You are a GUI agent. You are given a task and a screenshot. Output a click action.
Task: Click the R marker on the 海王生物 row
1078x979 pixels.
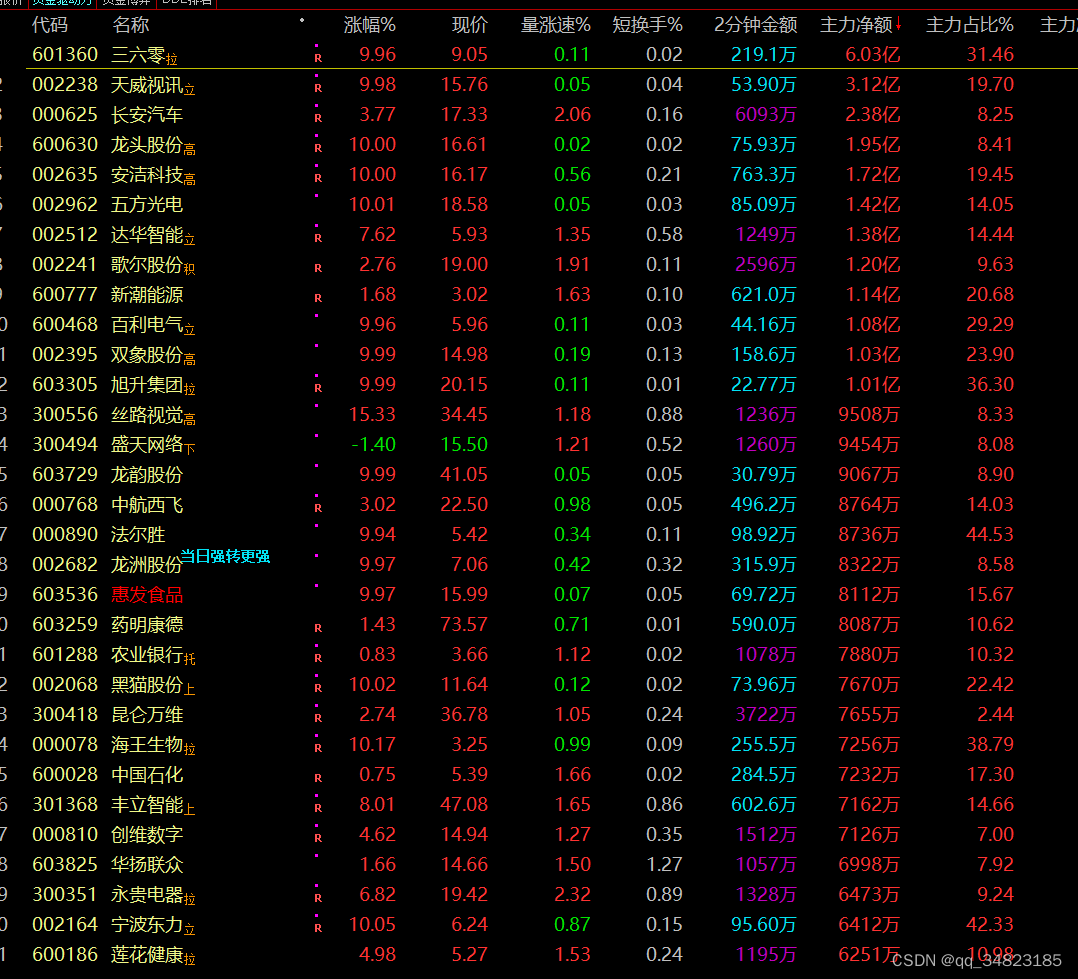click(x=318, y=748)
